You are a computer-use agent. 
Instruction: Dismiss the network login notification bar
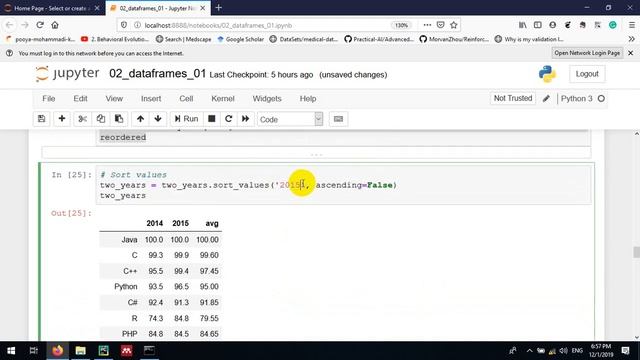631,53
